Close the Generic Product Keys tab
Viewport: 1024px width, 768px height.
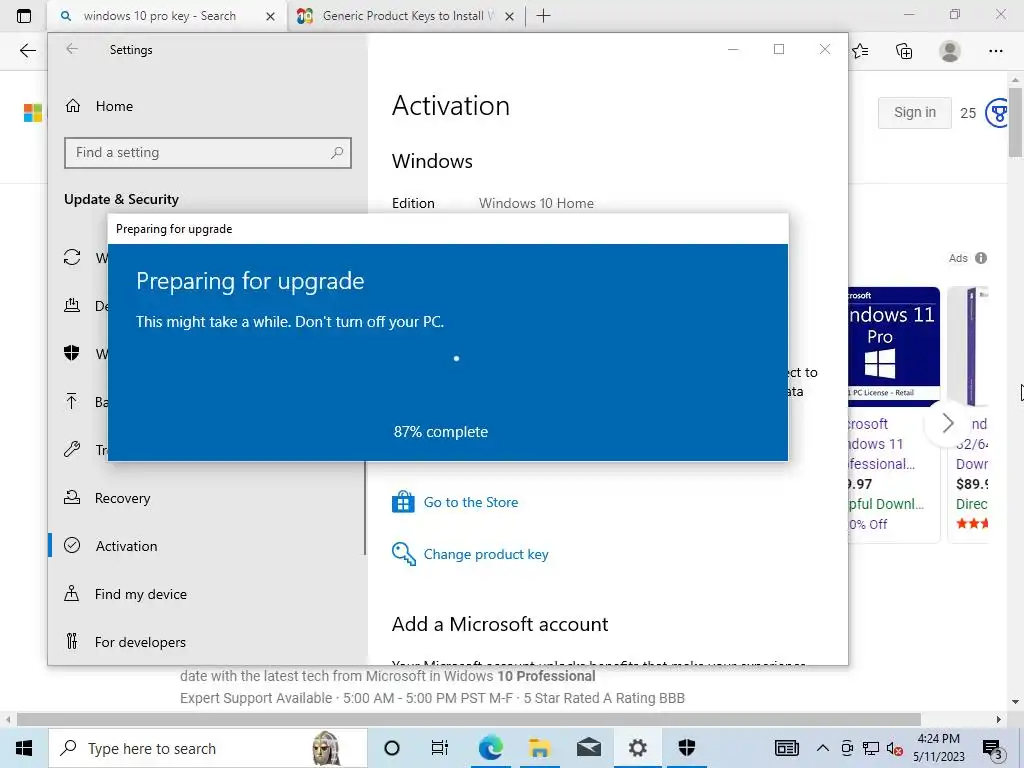pyautogui.click(x=510, y=16)
